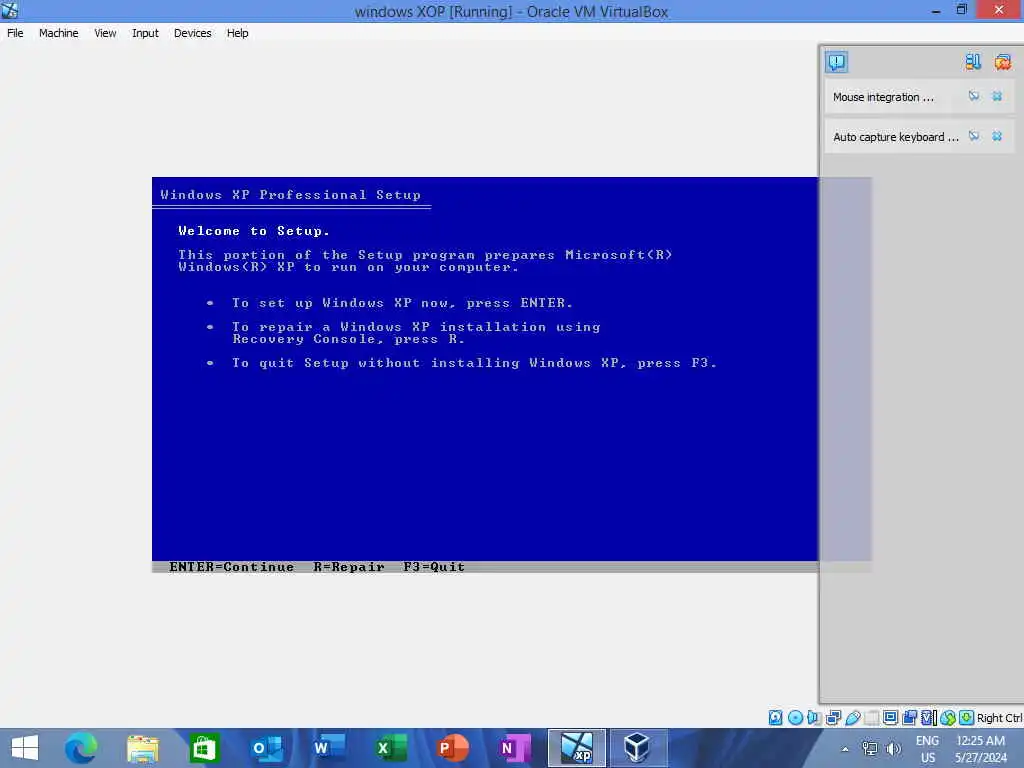
Task: Click the hard disk activity status icon
Action: (x=775, y=718)
